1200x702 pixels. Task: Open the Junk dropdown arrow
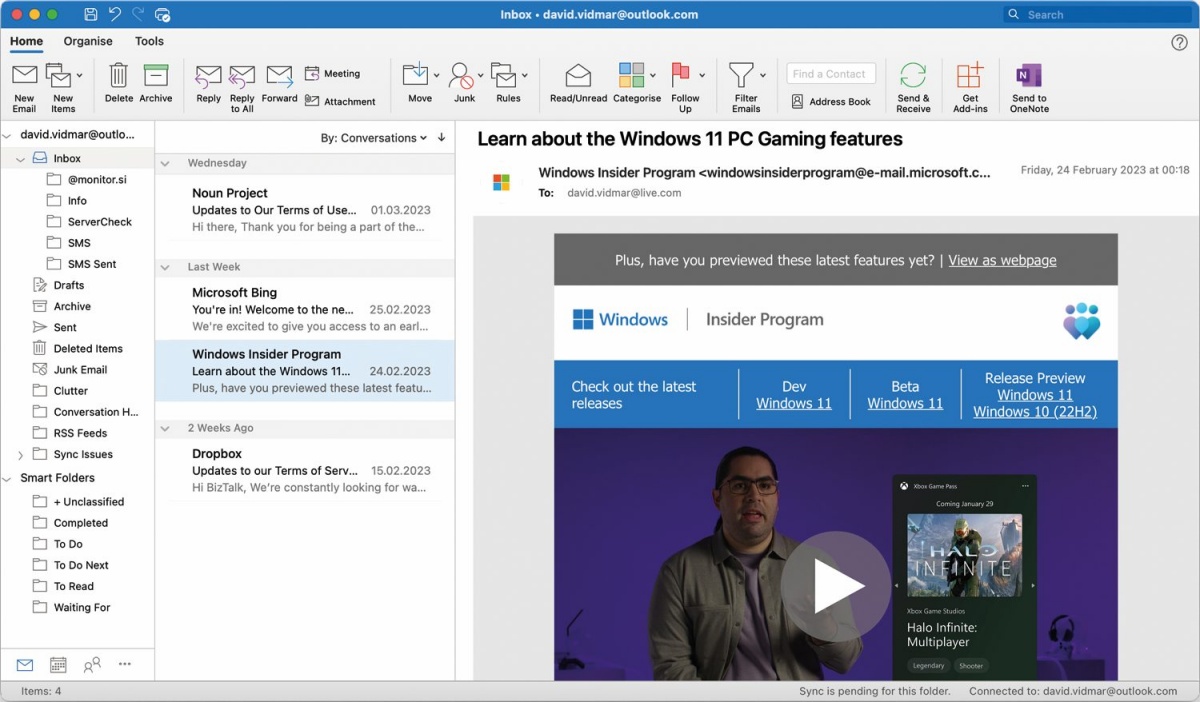coord(481,76)
